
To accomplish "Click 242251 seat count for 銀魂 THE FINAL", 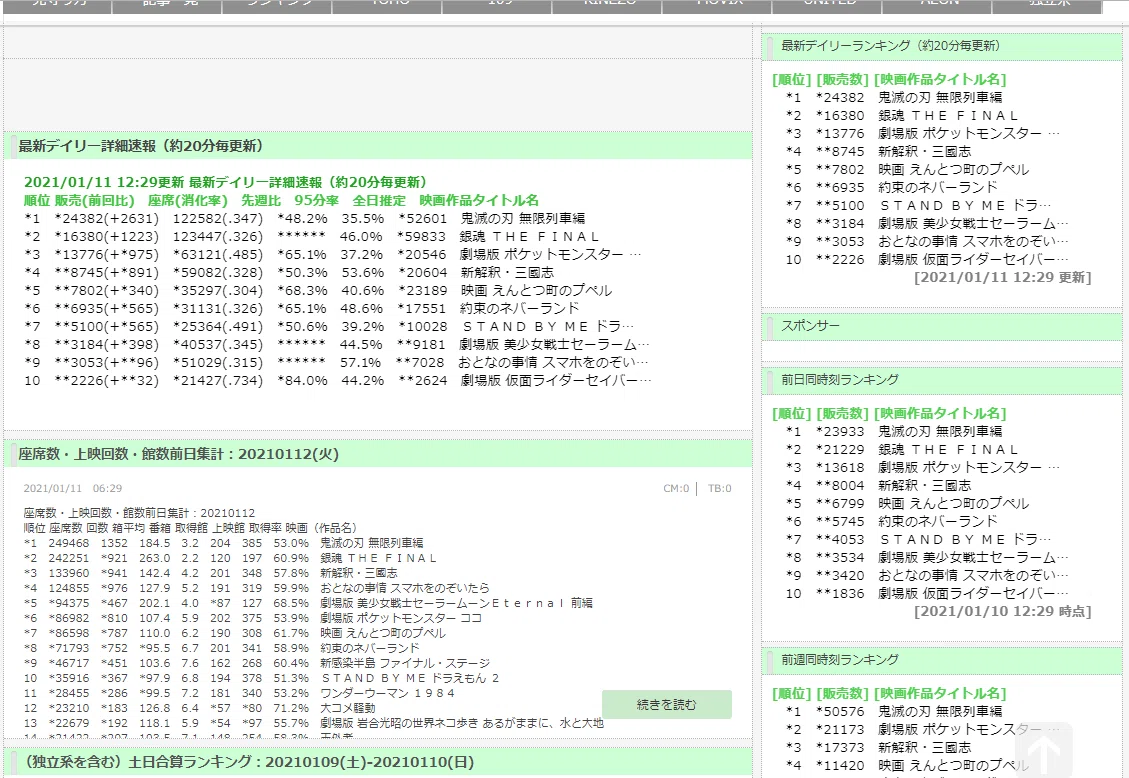I will 69,558.
